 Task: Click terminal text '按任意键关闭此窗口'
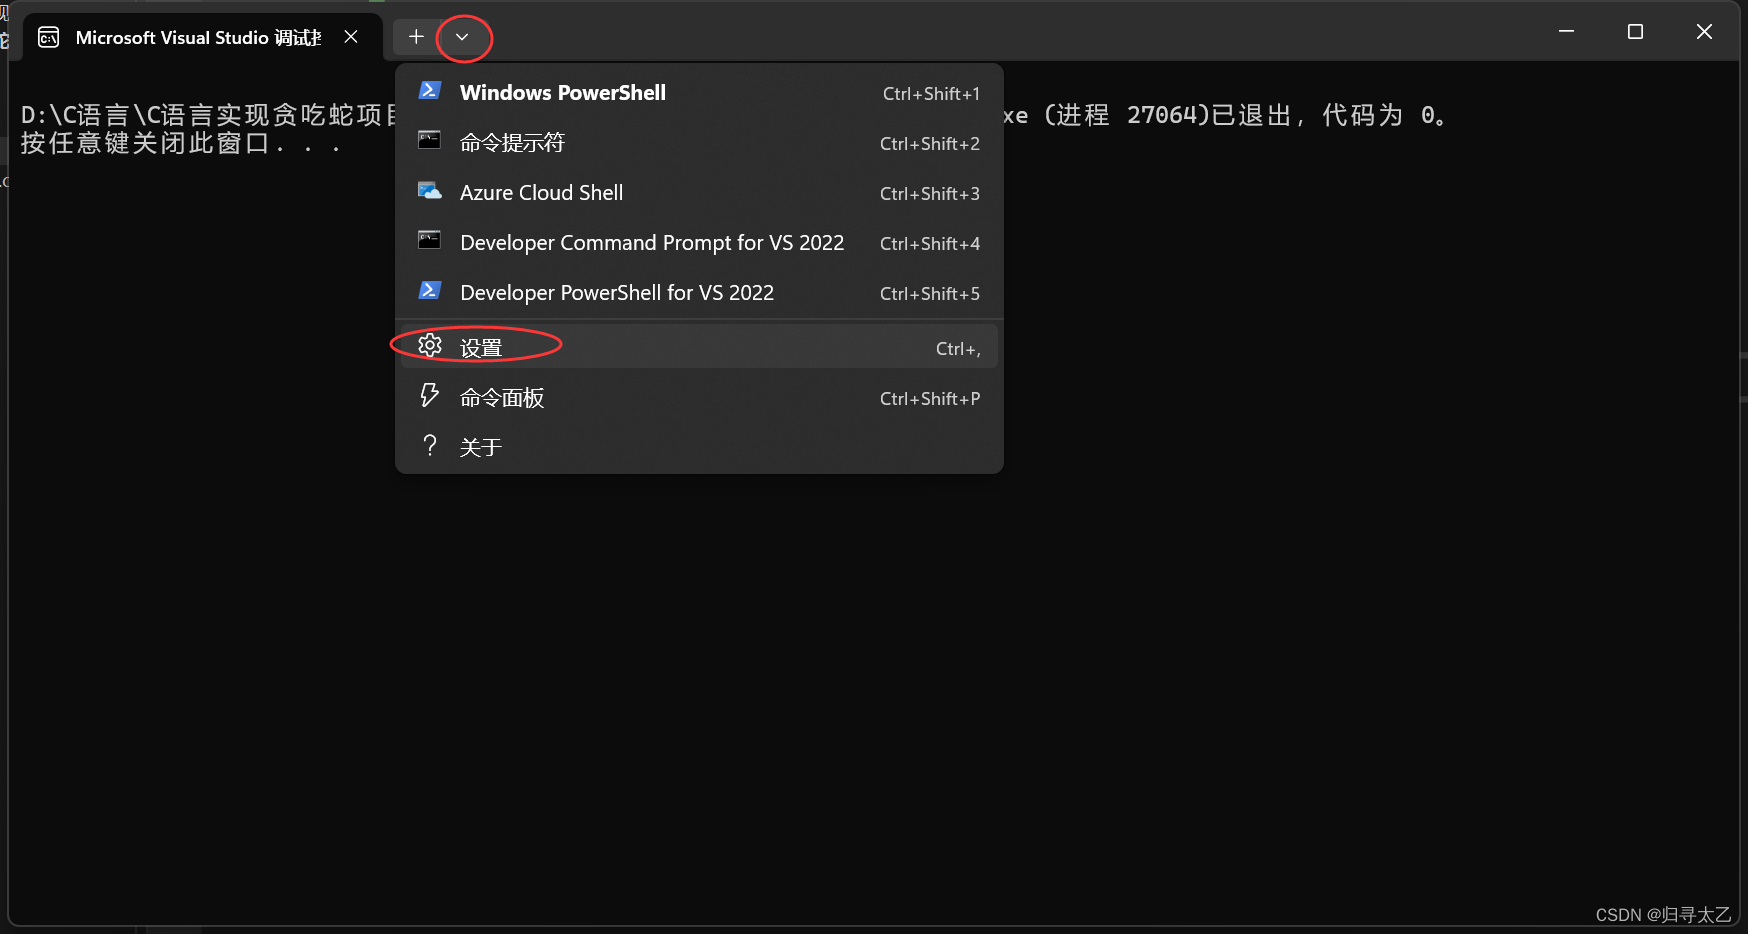(145, 144)
